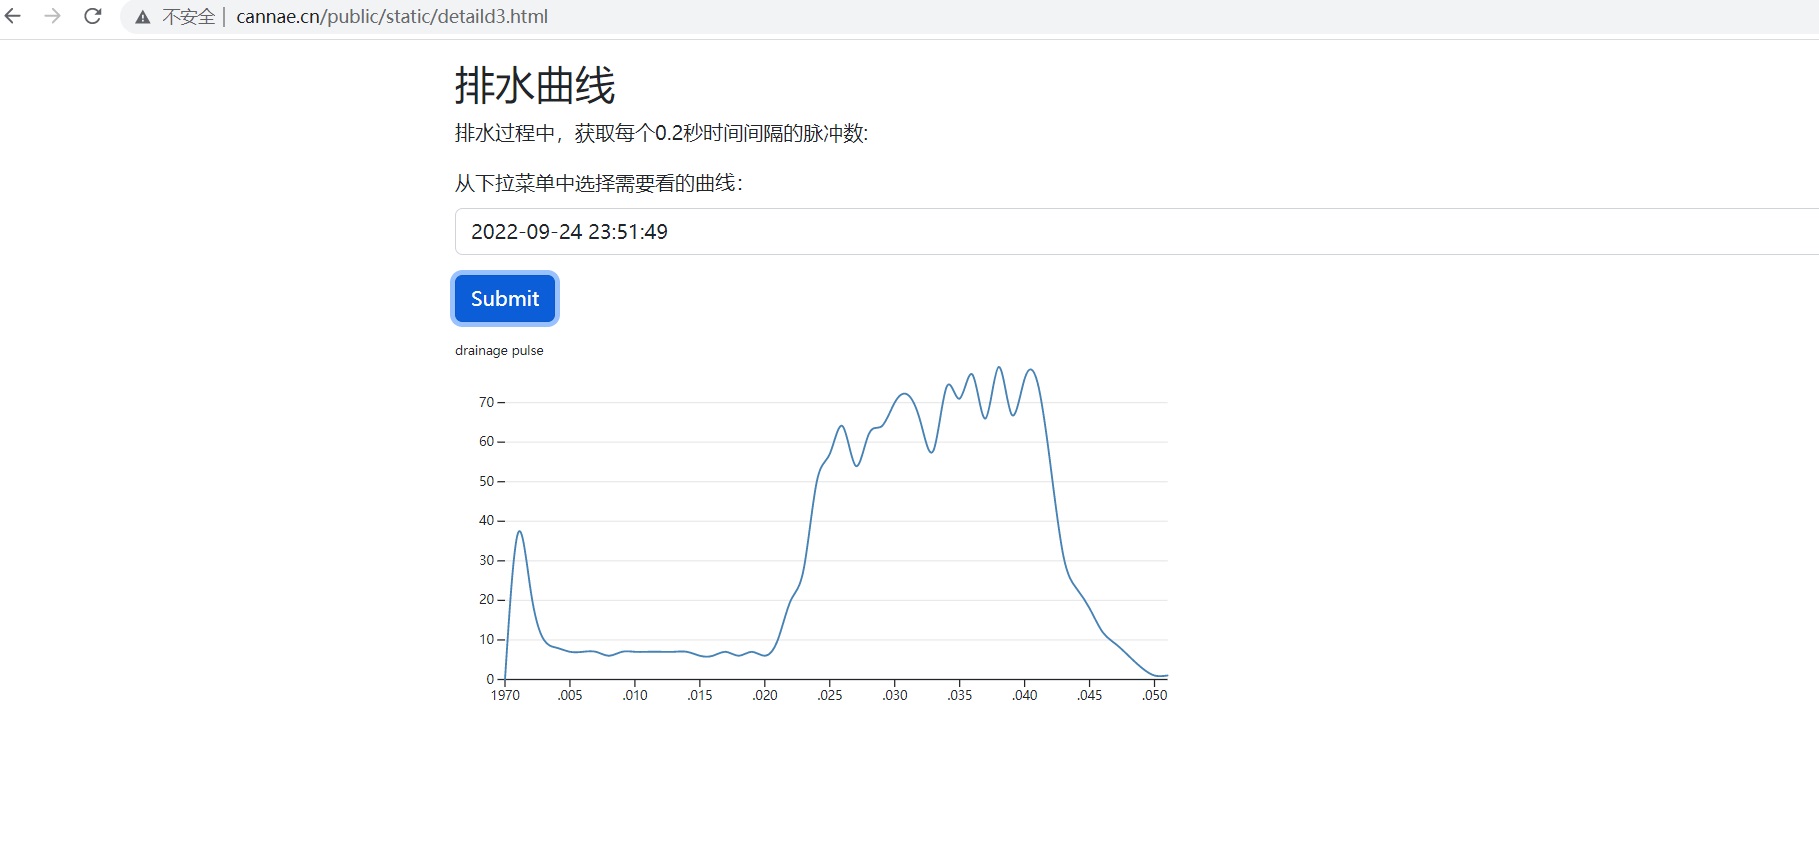
Task: Click the 10 y-axis tick label
Action: (487, 639)
